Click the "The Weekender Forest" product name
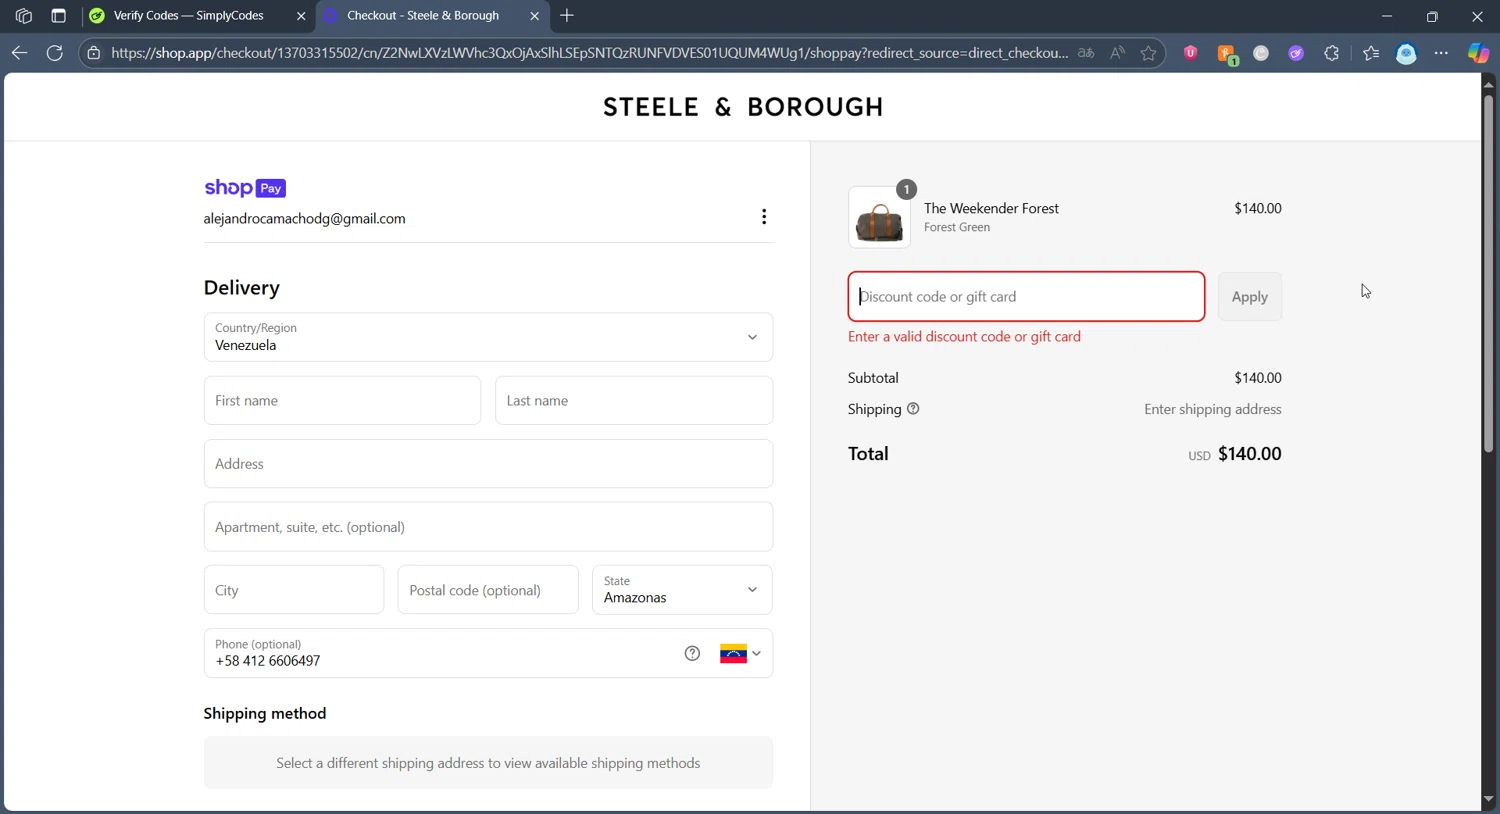 click(991, 209)
